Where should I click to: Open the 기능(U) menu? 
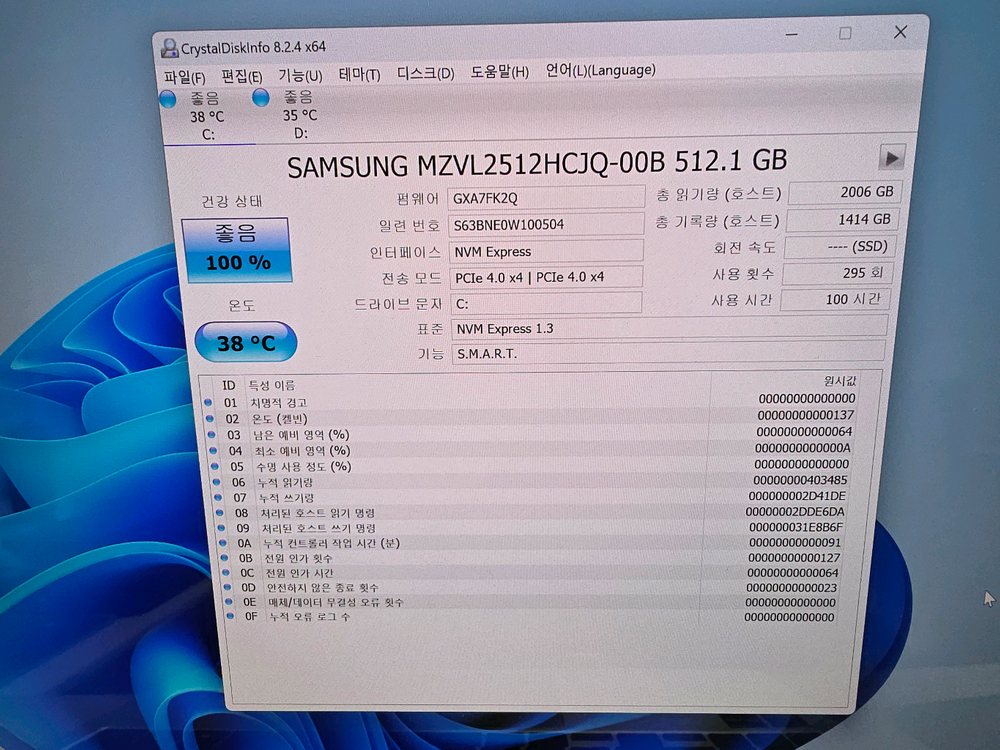(300, 70)
